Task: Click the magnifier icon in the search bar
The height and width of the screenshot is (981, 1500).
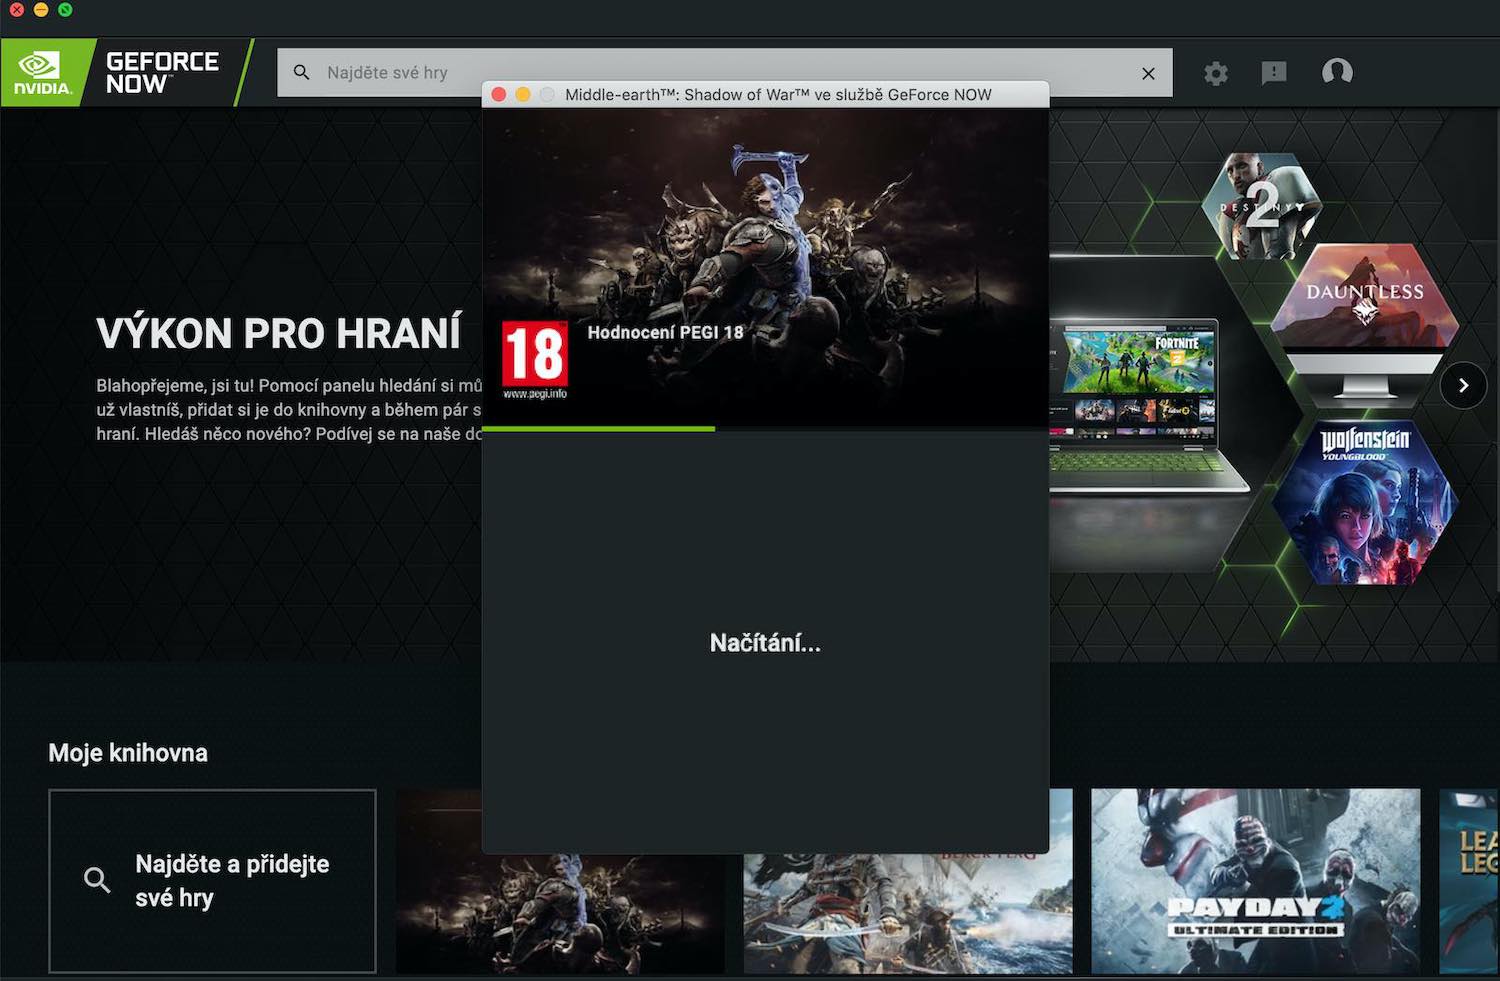Action: pyautogui.click(x=301, y=72)
